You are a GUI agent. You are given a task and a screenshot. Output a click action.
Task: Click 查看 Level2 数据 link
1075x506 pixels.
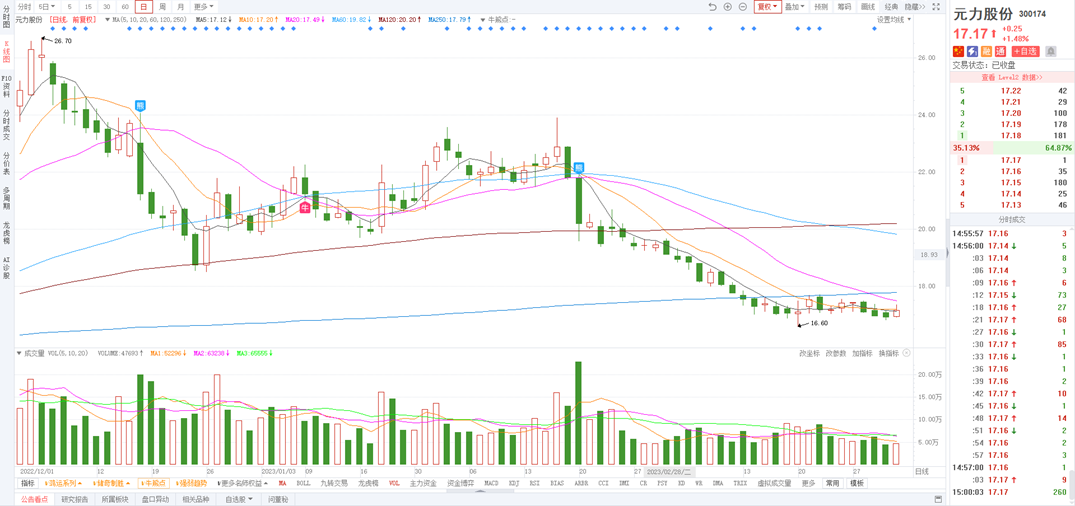1011,77
